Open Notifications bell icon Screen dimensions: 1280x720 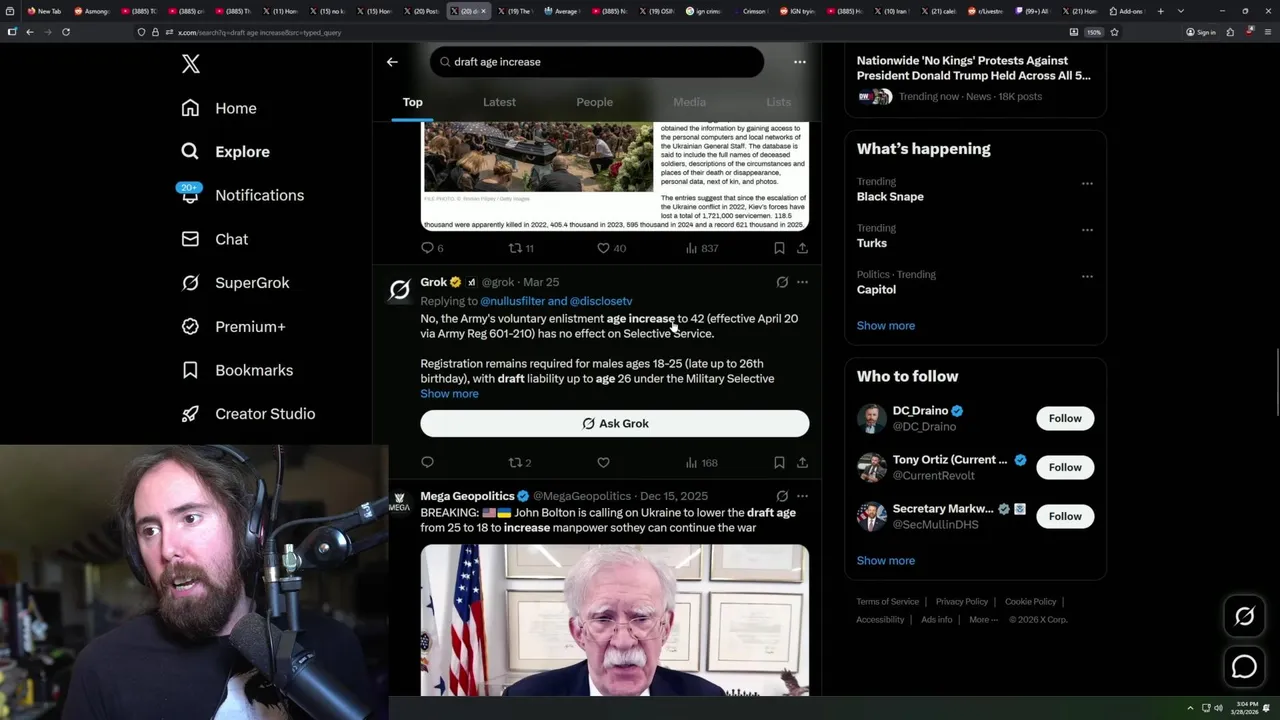pyautogui.click(x=190, y=195)
